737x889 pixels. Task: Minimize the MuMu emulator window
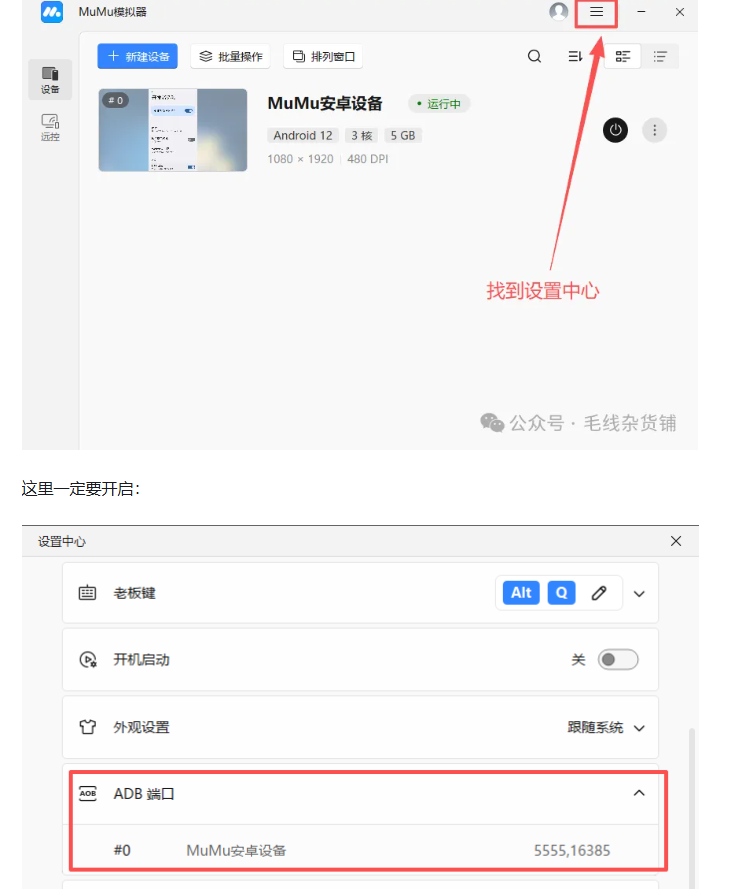point(641,12)
